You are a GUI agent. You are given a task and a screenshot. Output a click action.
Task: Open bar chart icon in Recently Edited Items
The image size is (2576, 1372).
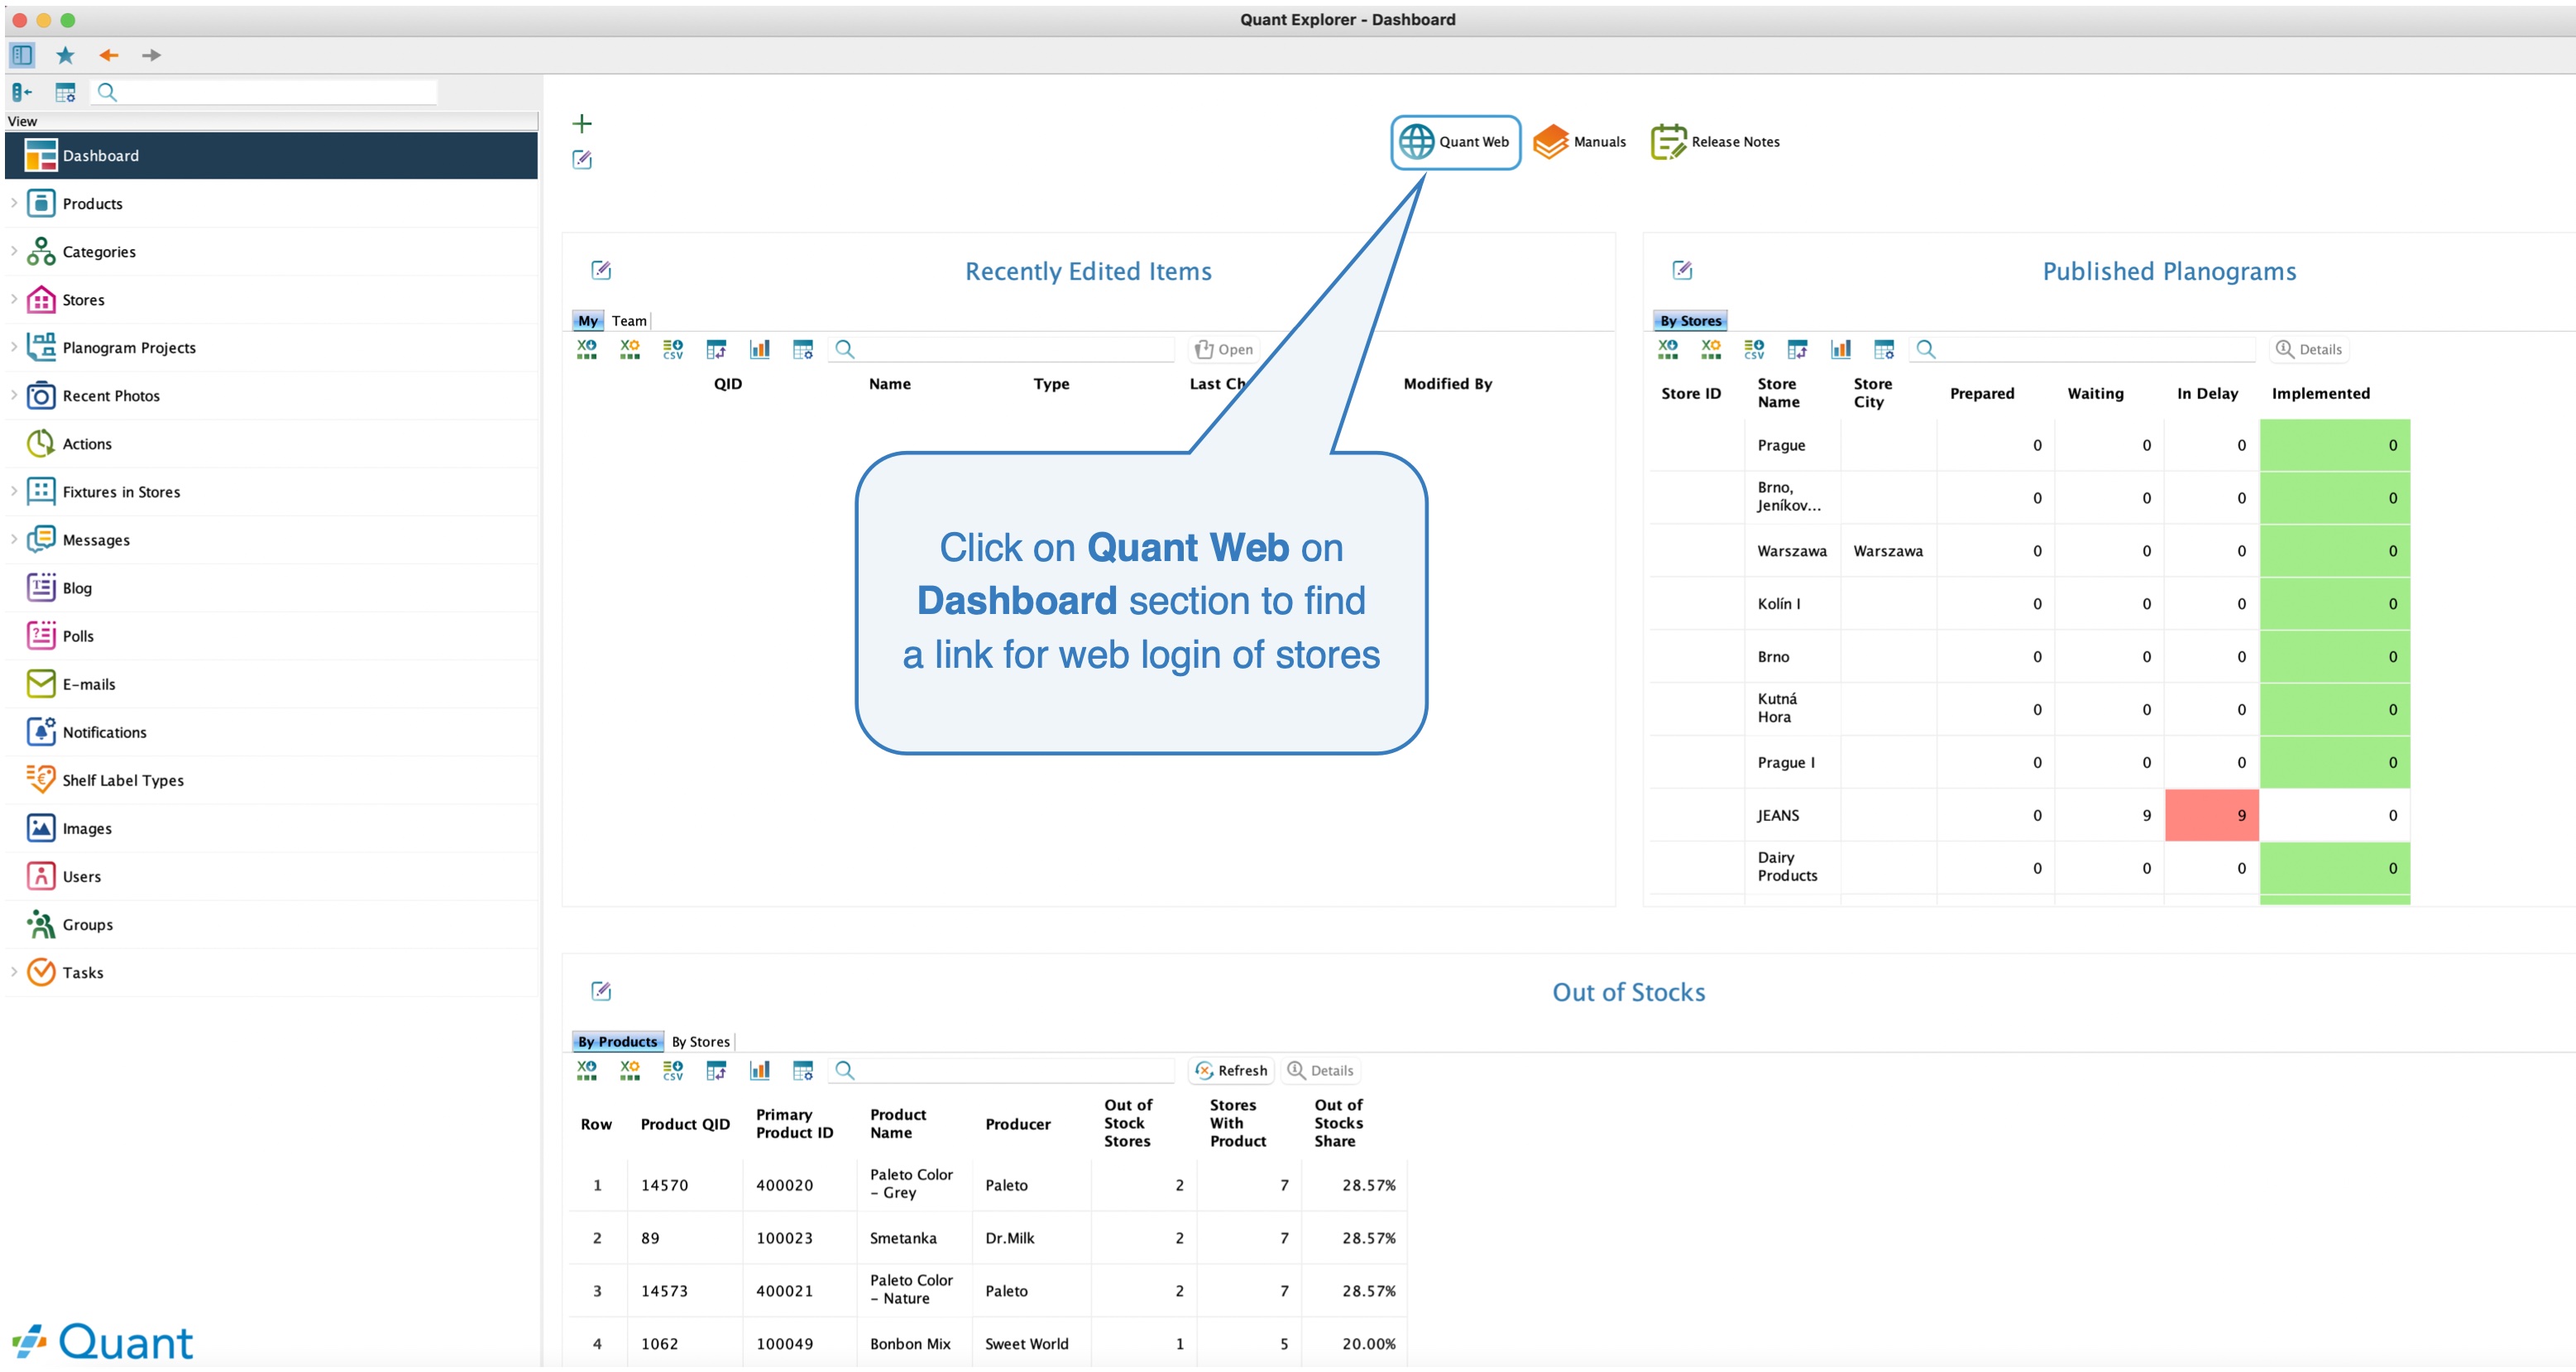pos(760,349)
